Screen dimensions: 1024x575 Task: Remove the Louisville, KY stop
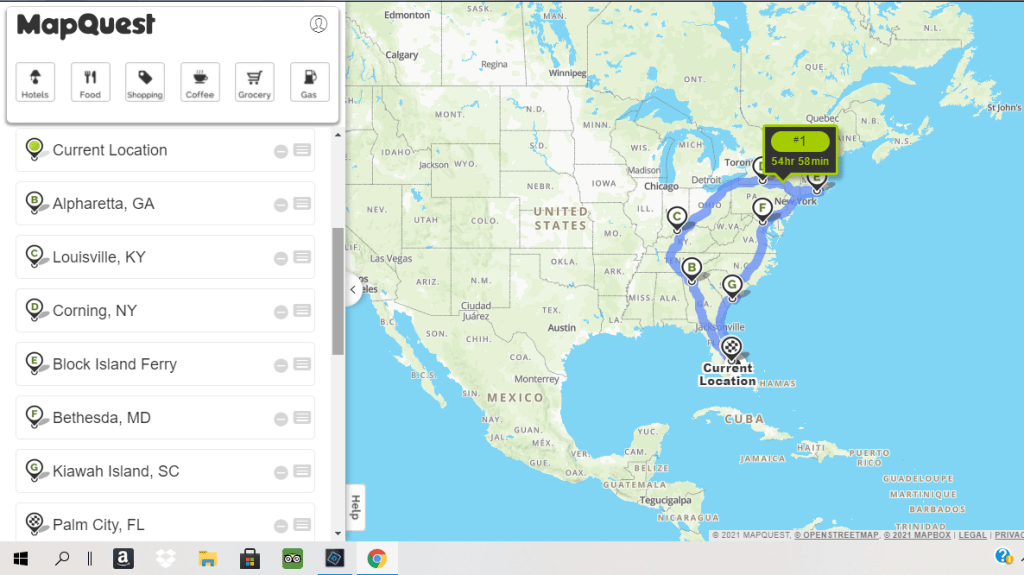(x=281, y=258)
